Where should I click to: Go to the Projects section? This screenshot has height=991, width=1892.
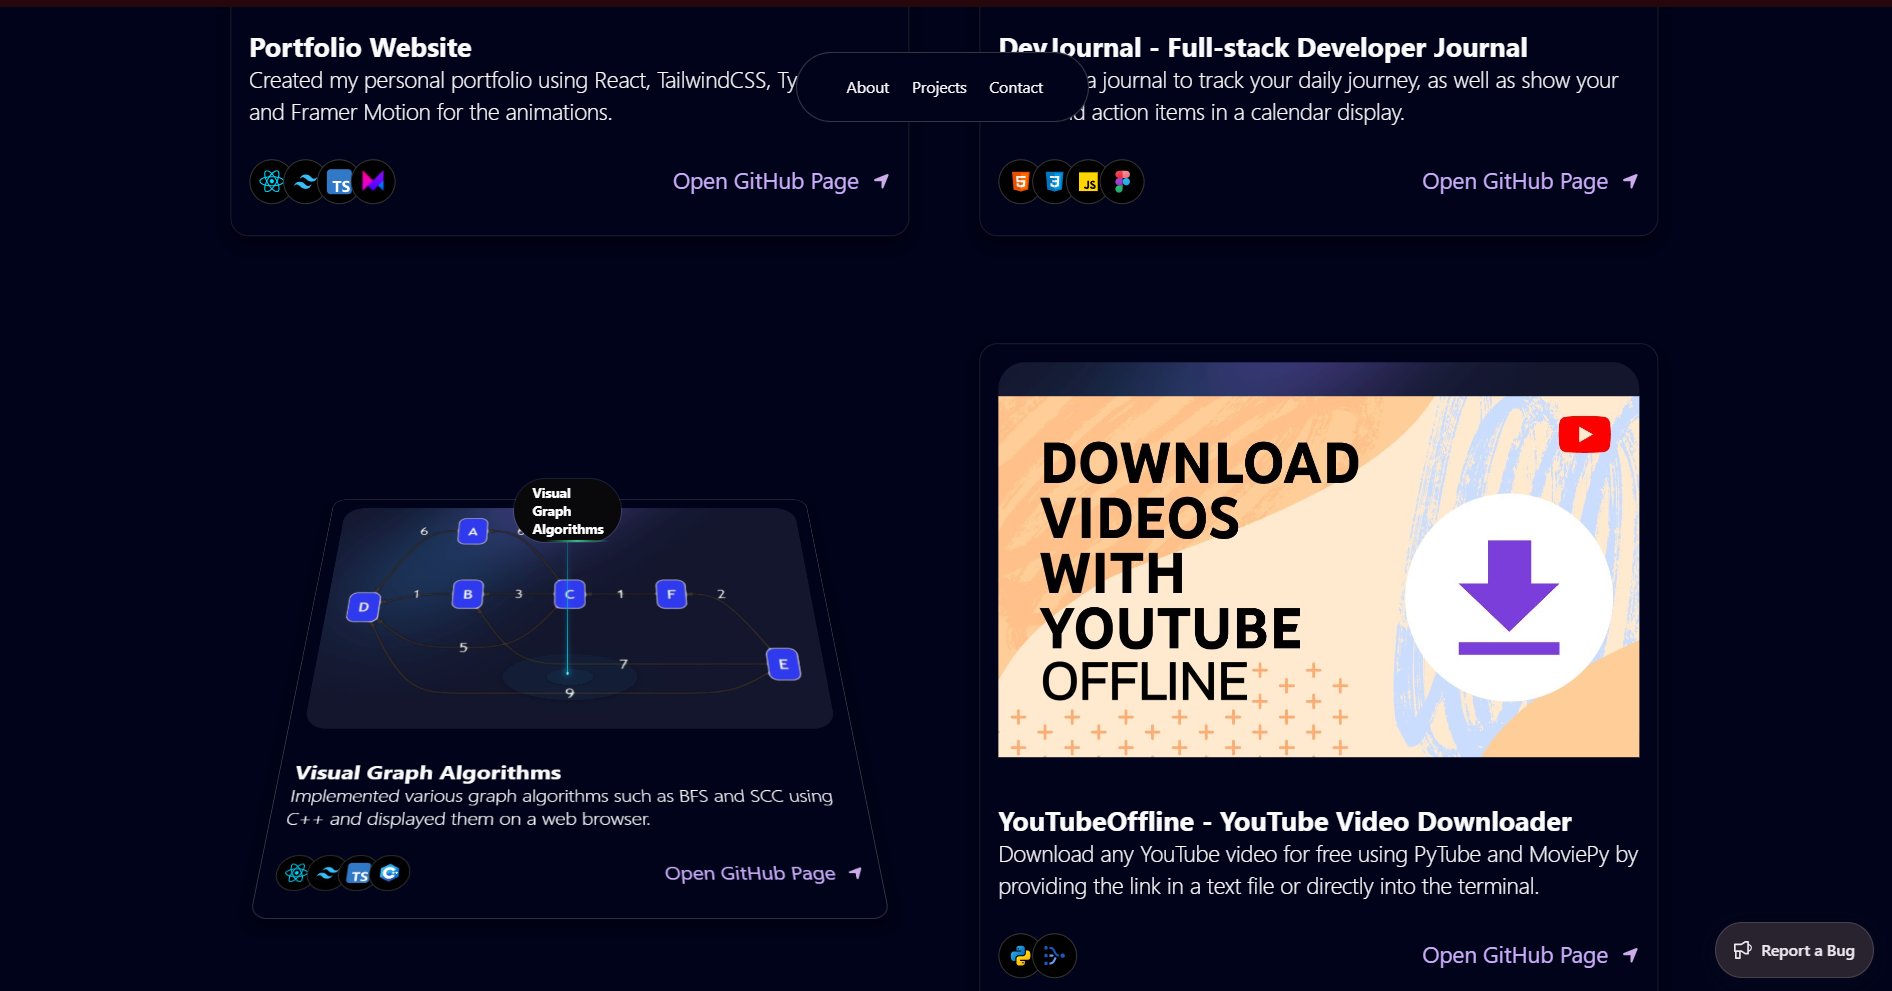pos(939,88)
